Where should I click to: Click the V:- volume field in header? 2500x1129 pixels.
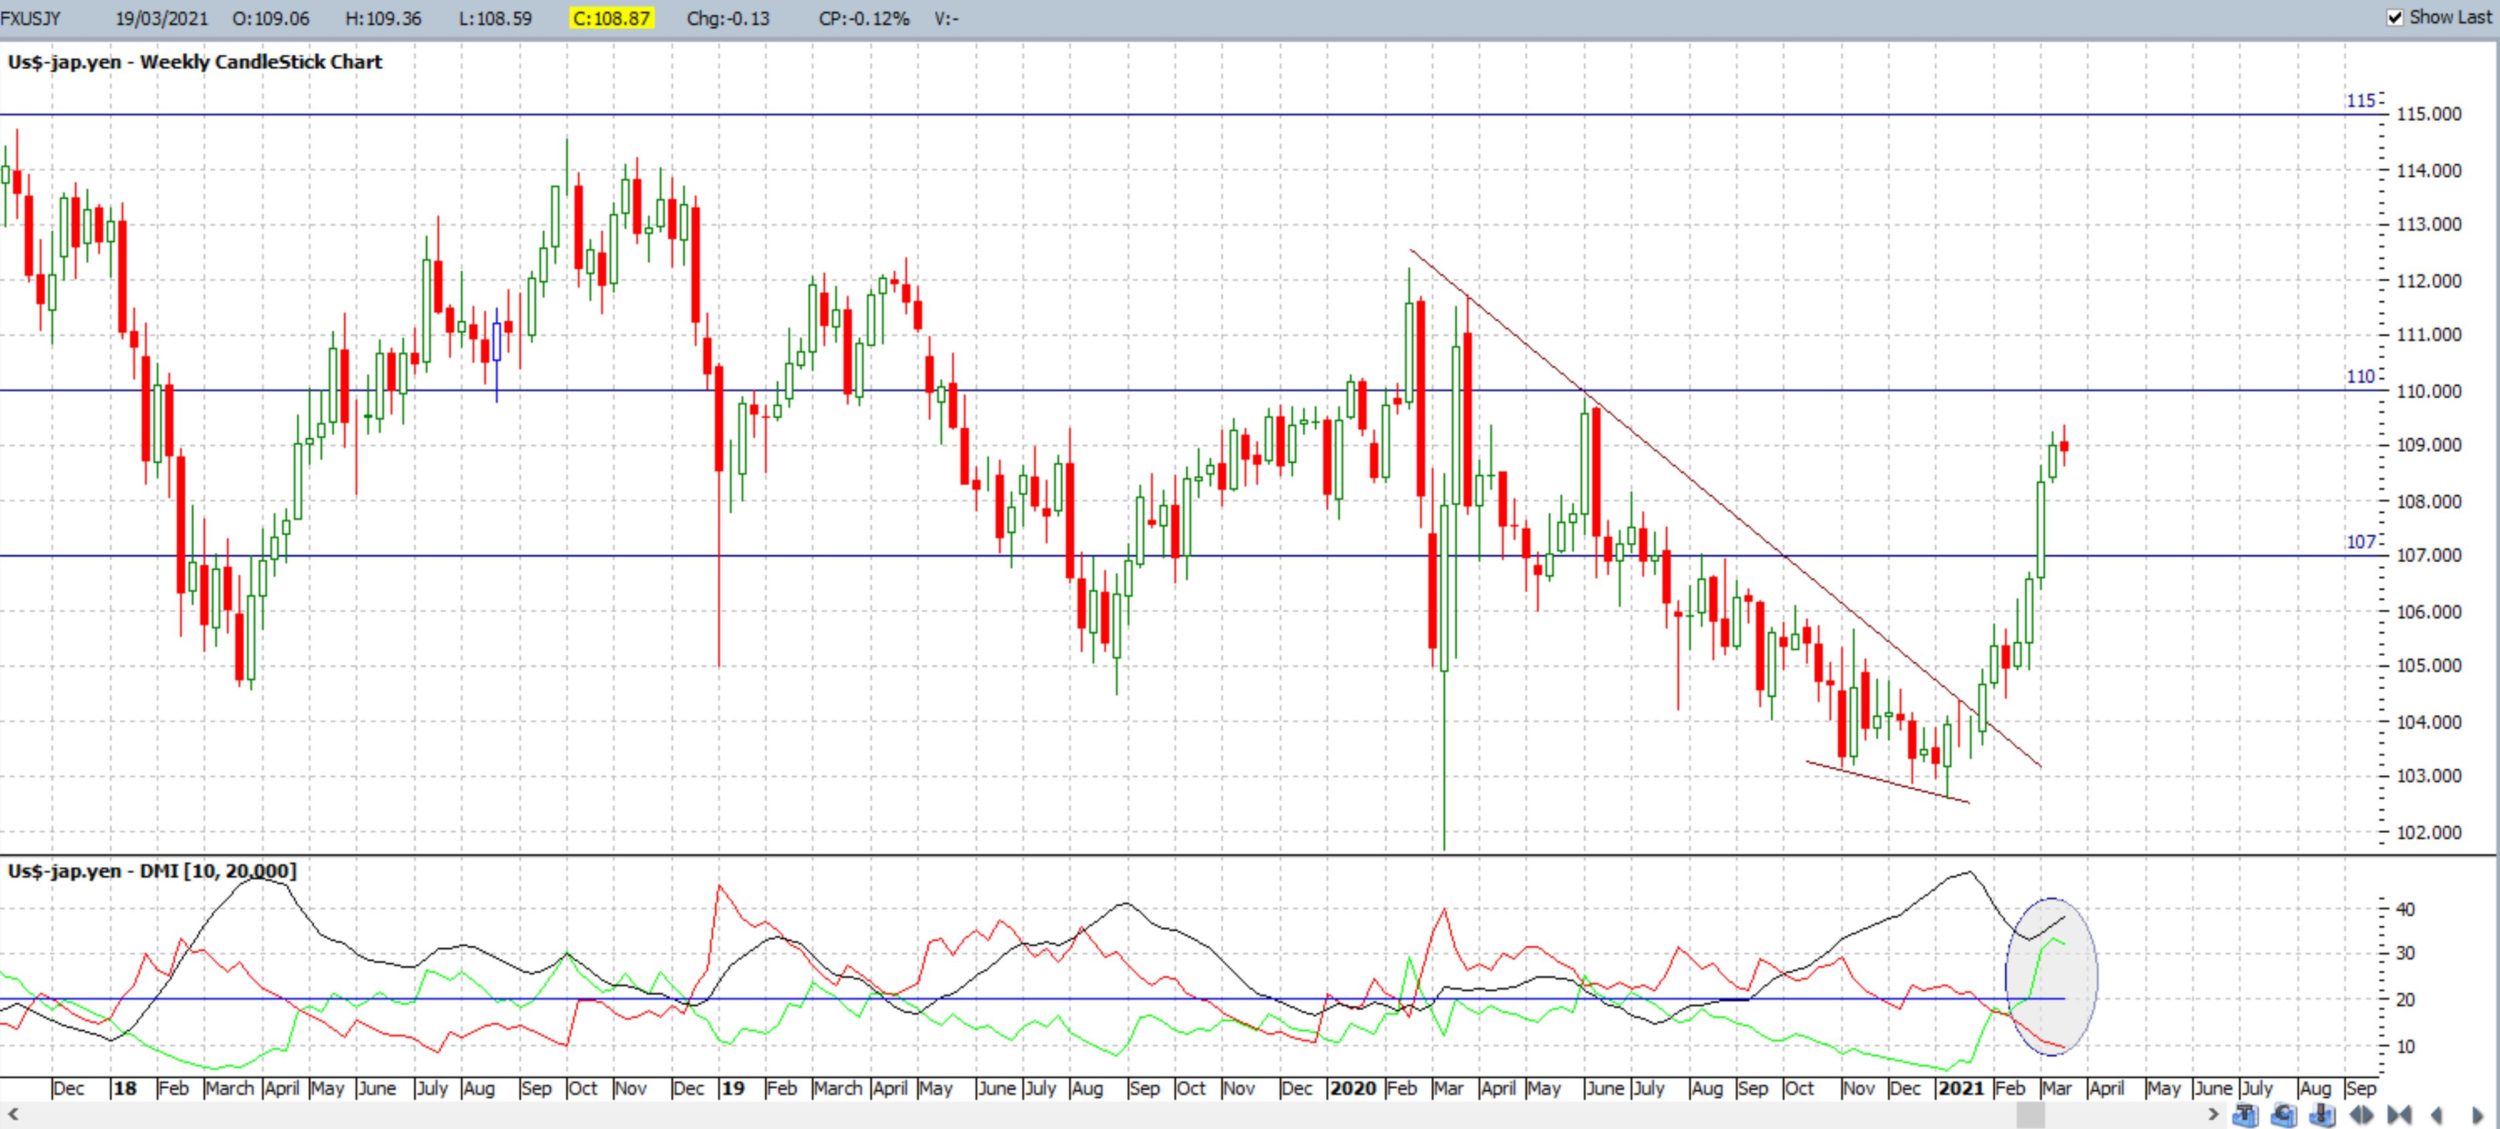[946, 19]
